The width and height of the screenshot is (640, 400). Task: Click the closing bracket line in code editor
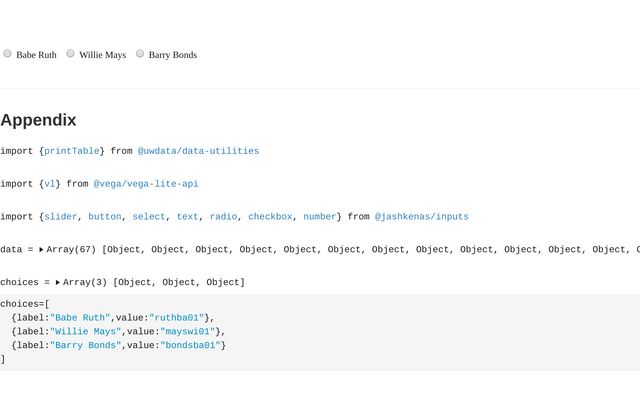[3, 359]
